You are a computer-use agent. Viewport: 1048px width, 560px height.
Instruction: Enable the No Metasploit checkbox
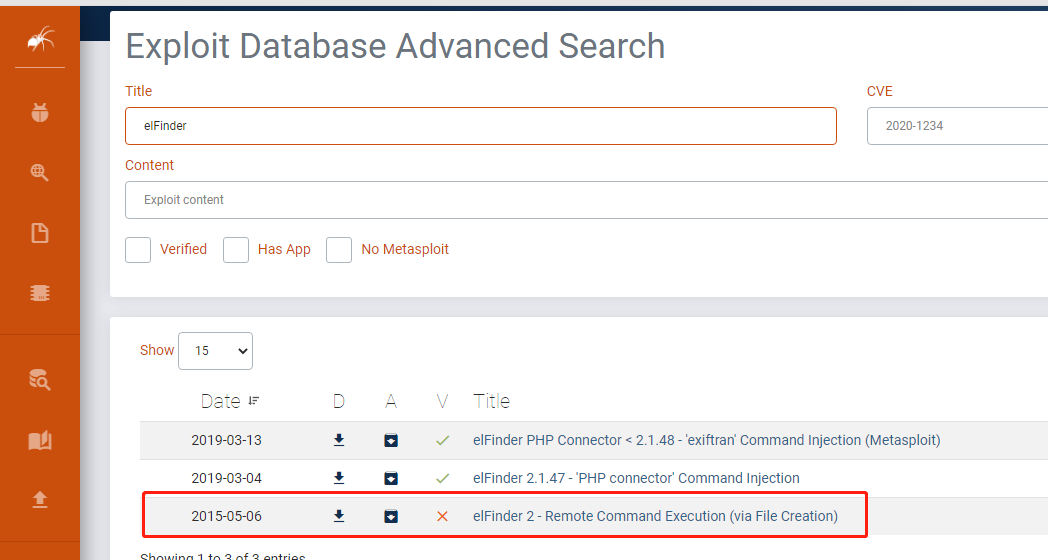(x=339, y=250)
